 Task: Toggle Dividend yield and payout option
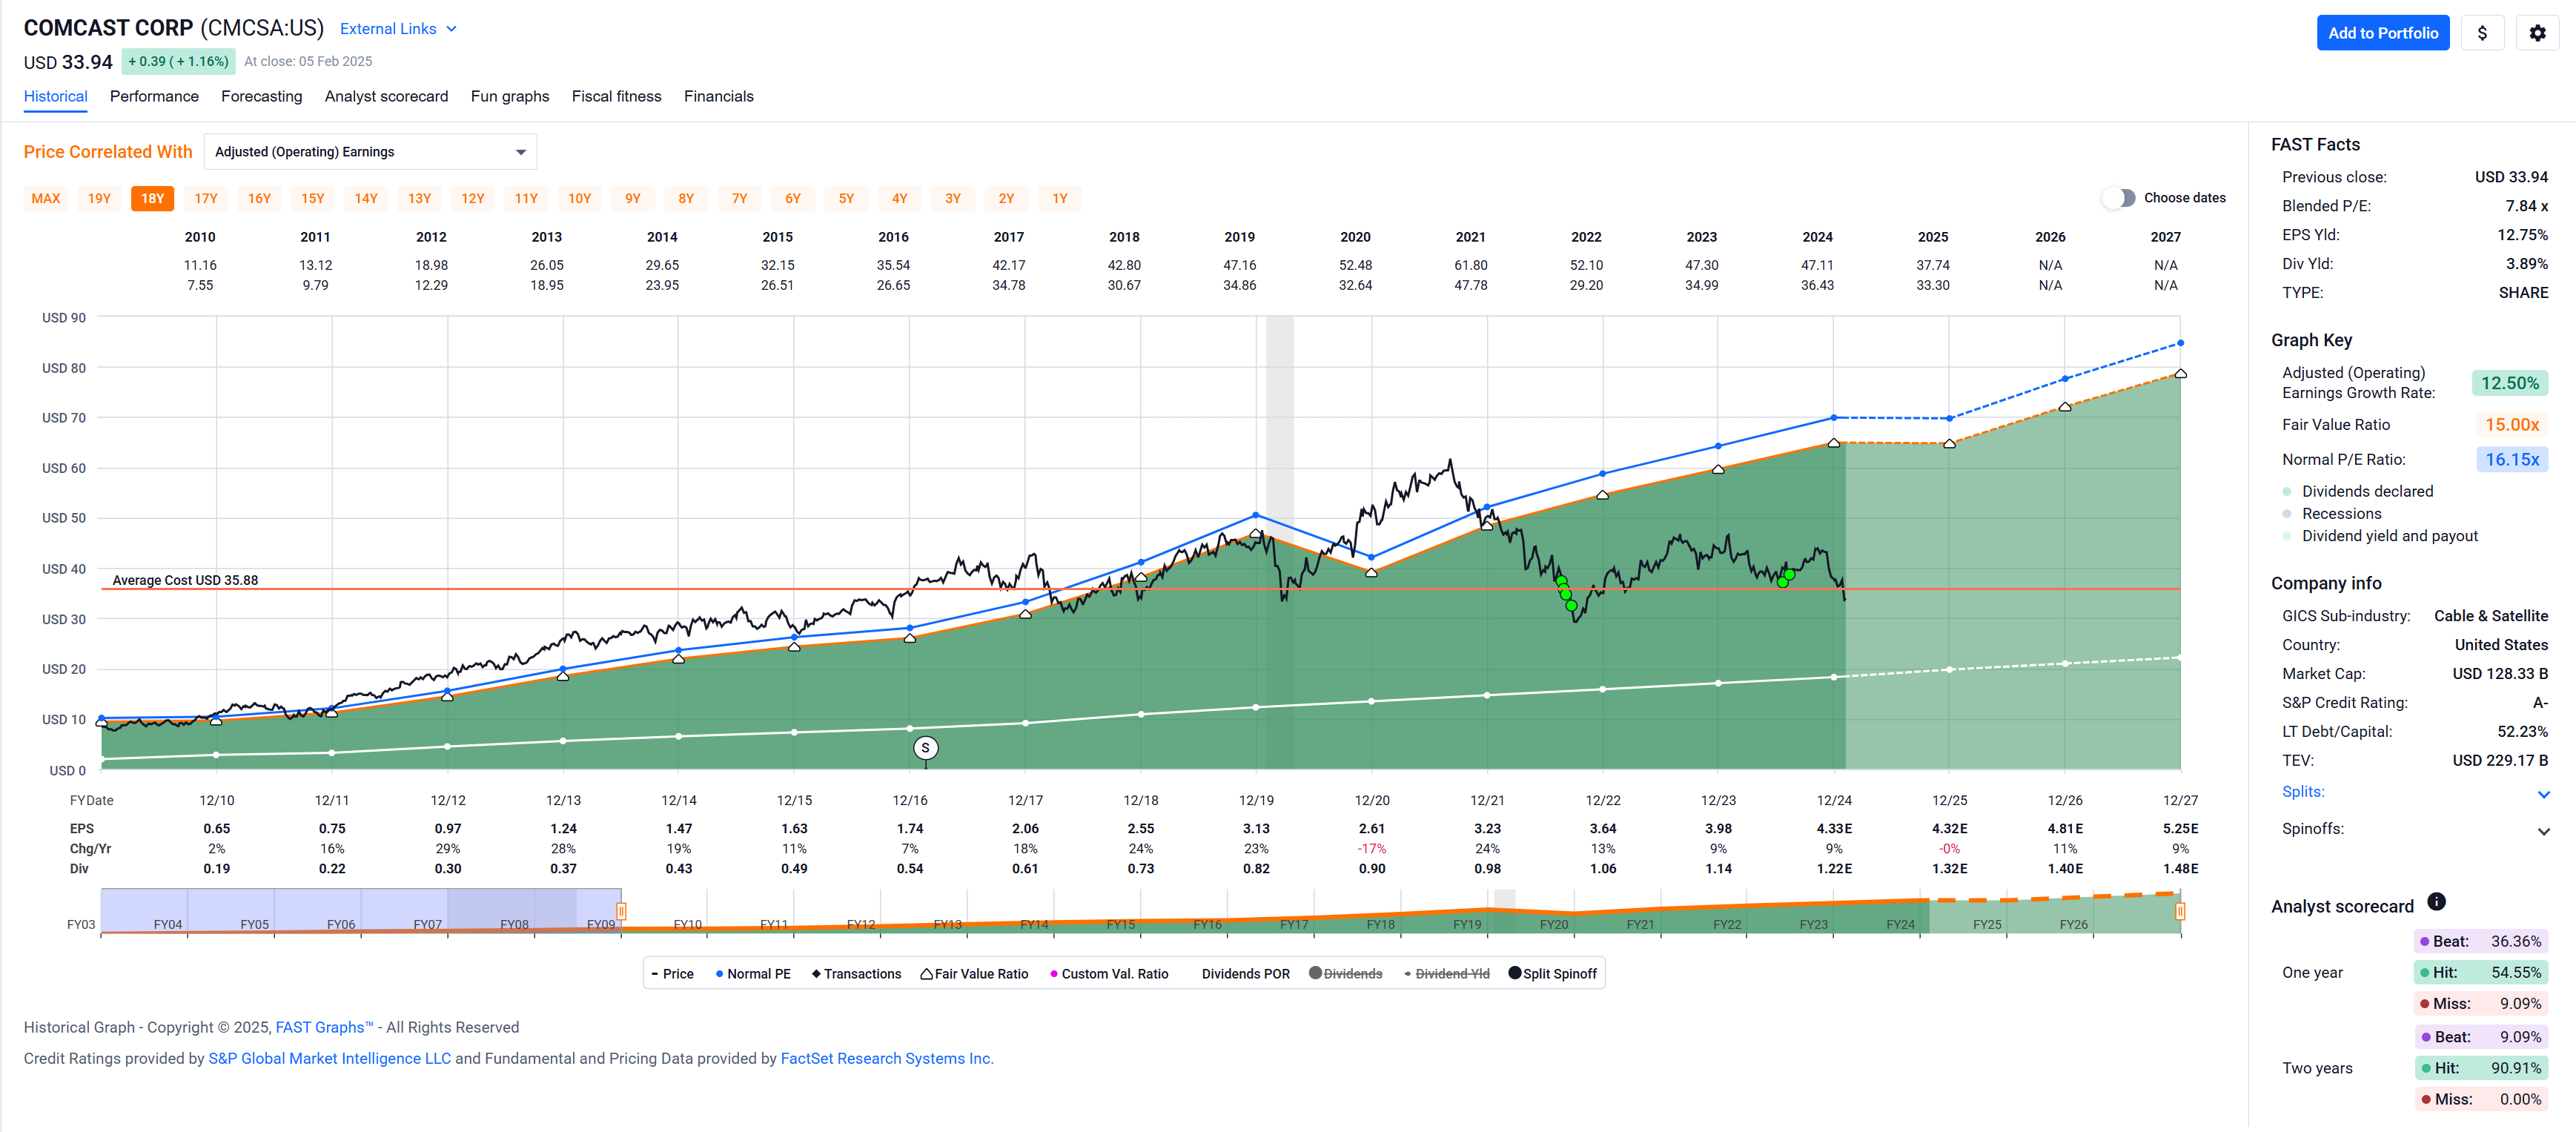2379,536
